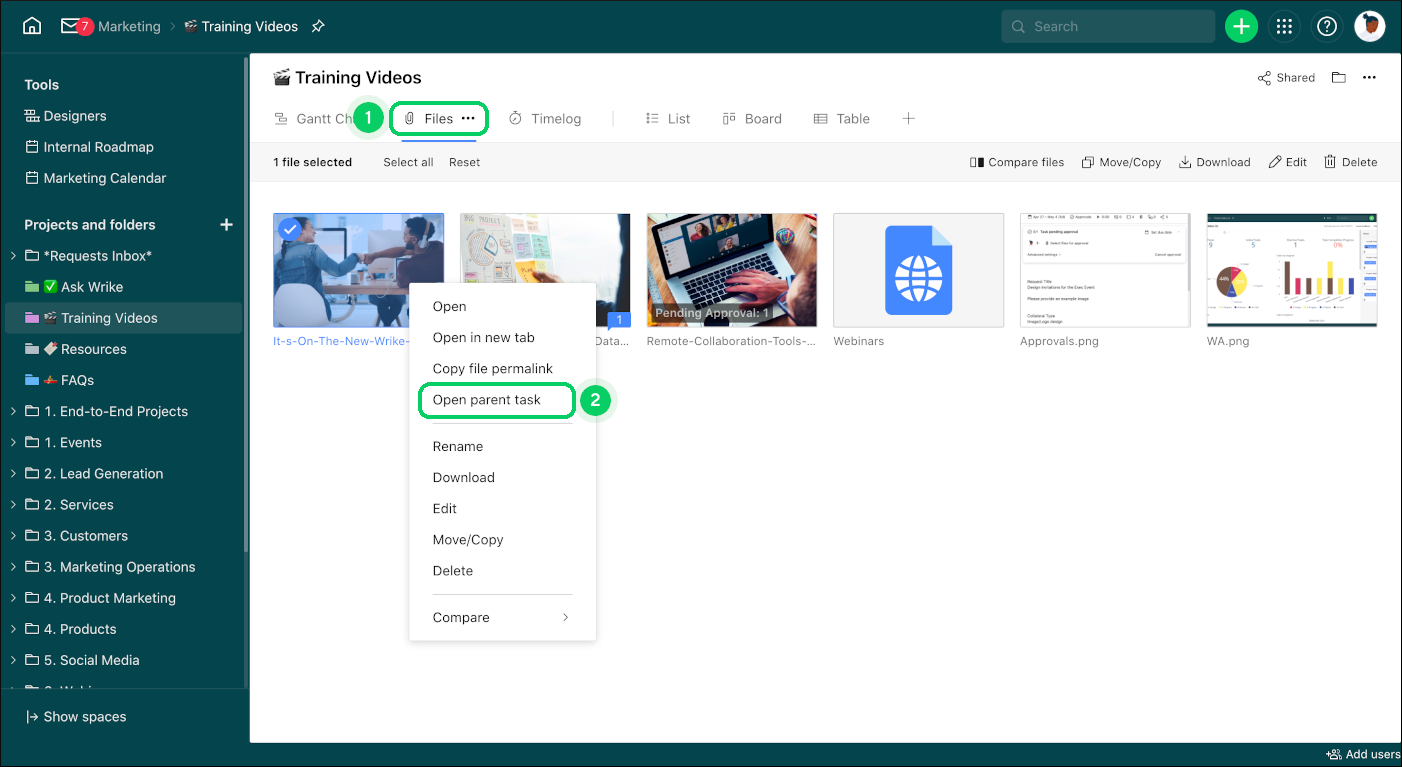
Task: Add a new view with plus icon
Action: [908, 118]
